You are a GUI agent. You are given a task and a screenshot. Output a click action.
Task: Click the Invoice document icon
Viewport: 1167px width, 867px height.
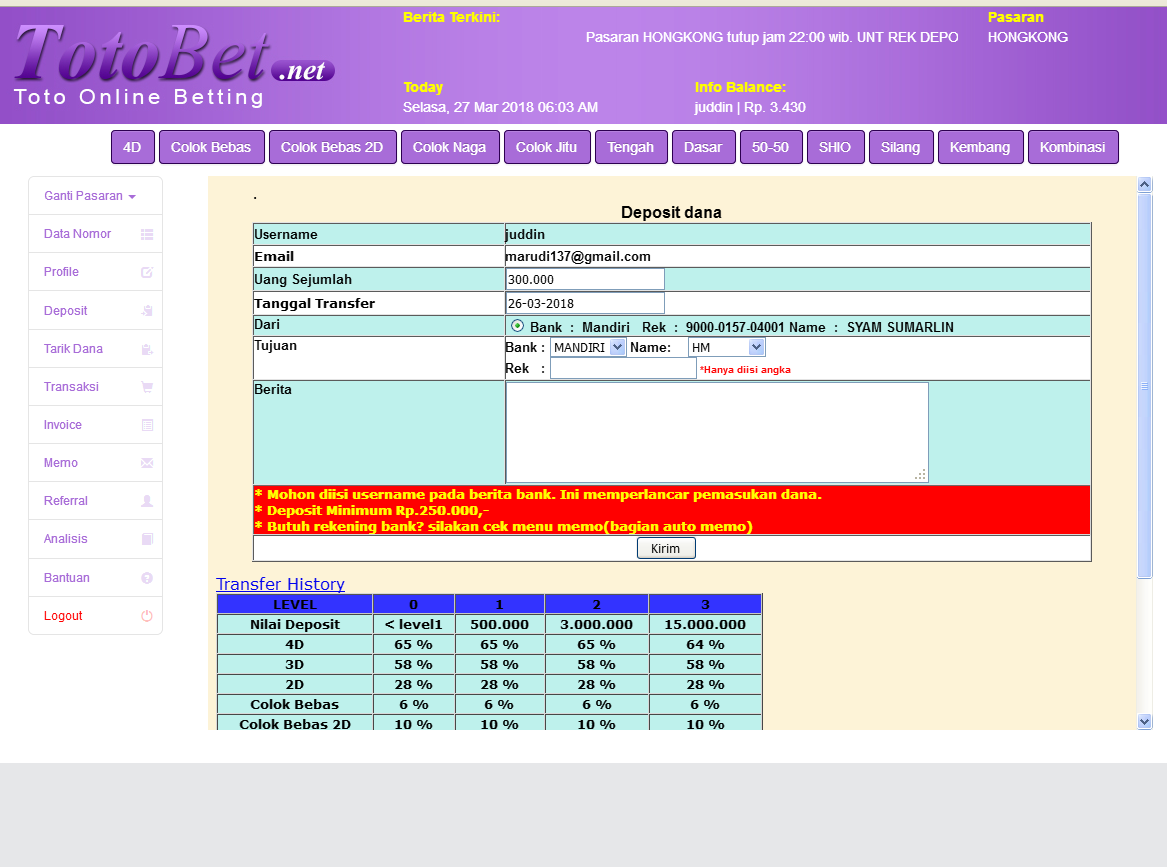pyautogui.click(x=147, y=425)
